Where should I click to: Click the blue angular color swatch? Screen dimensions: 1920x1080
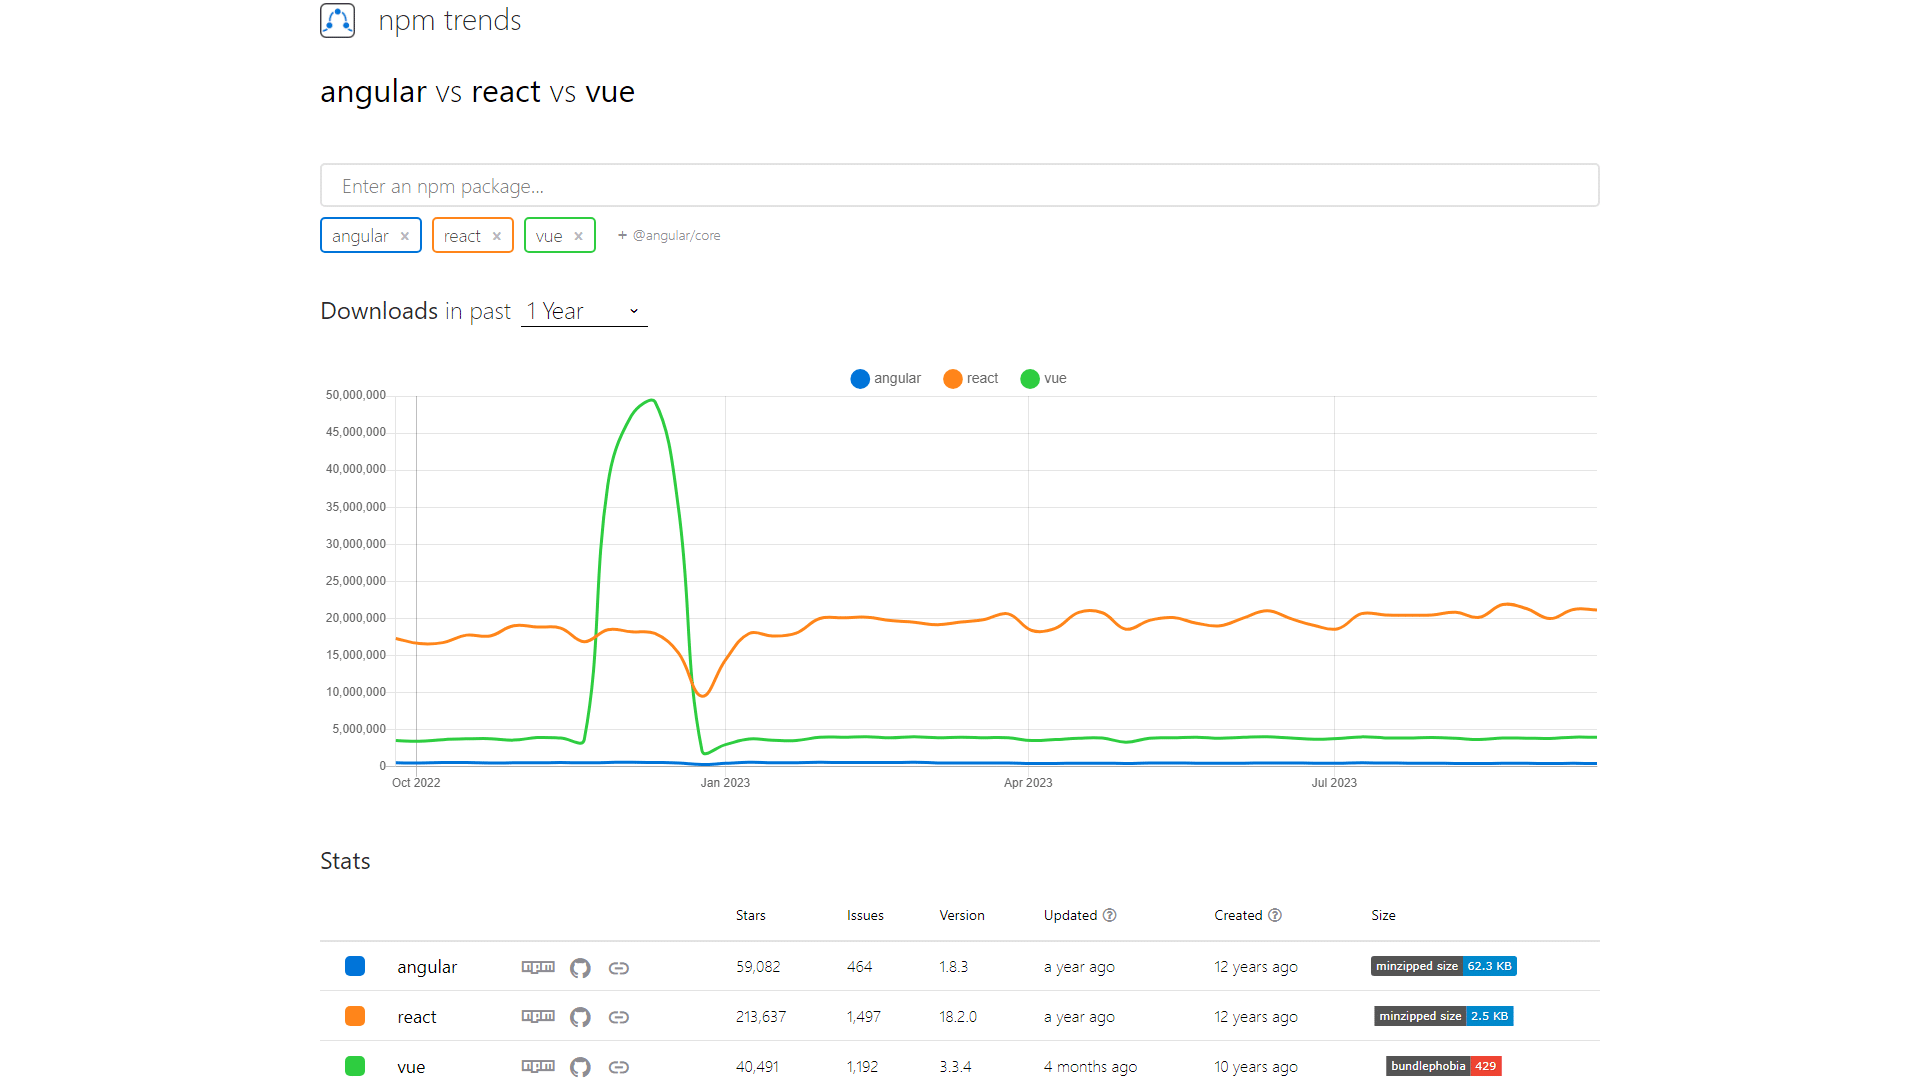coord(355,966)
